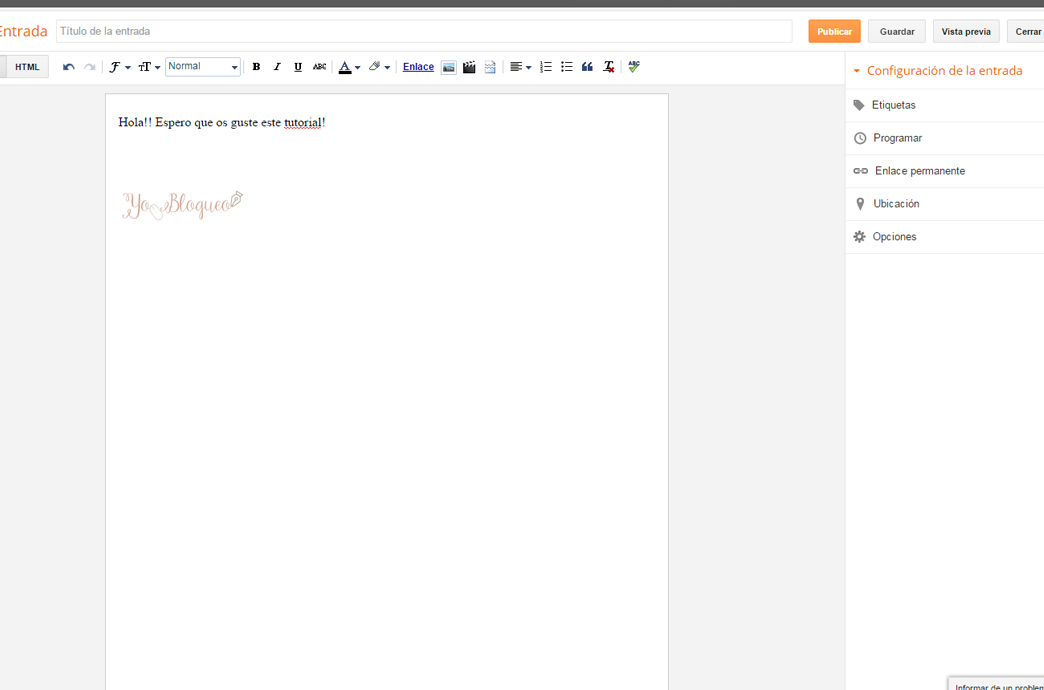The width and height of the screenshot is (1044, 690).
Task: Click inside the Hola!! Espero text line
Action: point(222,123)
